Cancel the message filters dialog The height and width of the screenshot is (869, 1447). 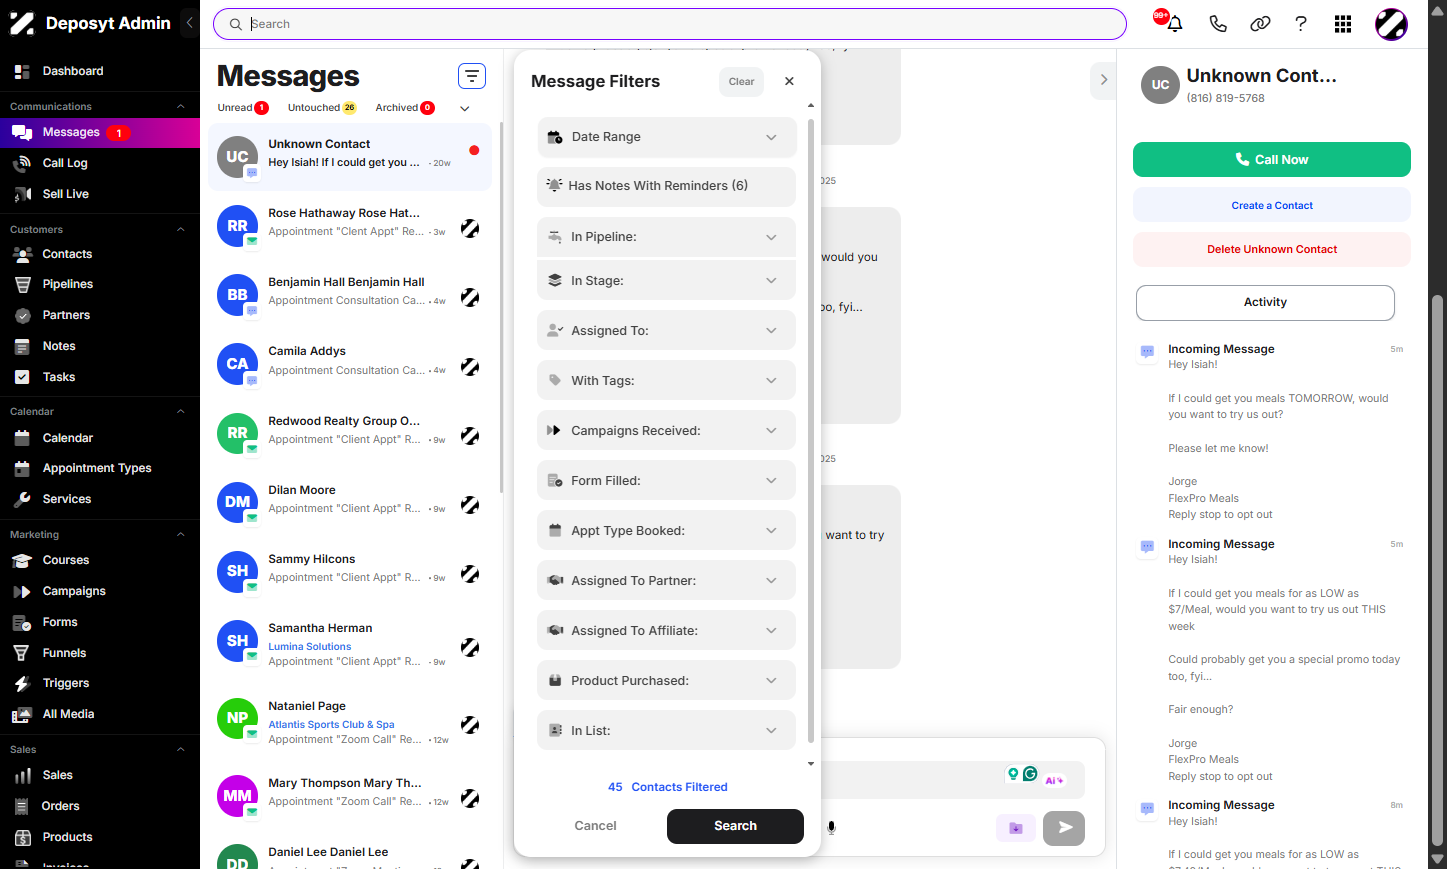pos(595,826)
